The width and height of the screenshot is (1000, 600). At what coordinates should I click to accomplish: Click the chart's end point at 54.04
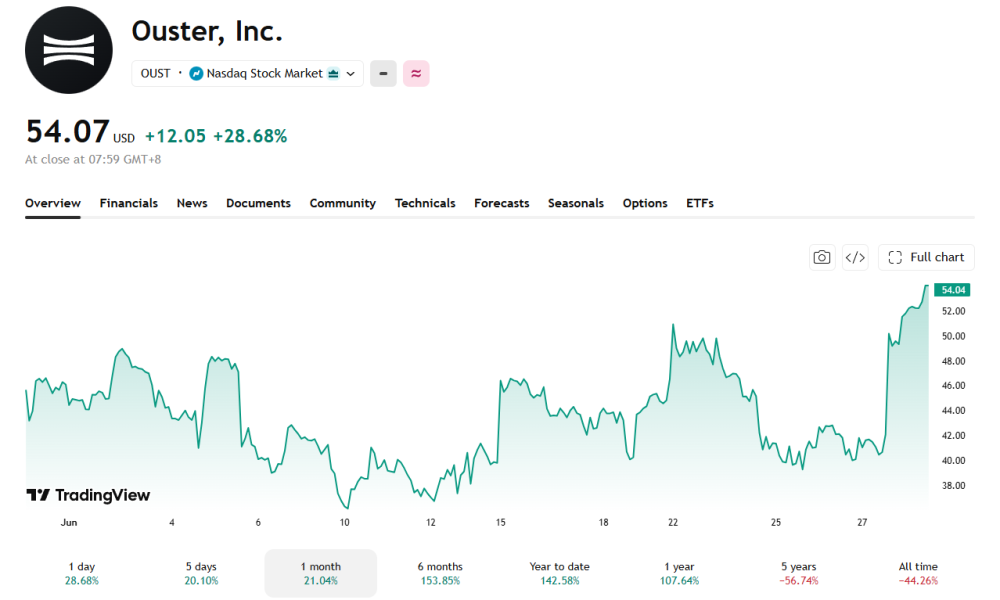tap(927, 286)
